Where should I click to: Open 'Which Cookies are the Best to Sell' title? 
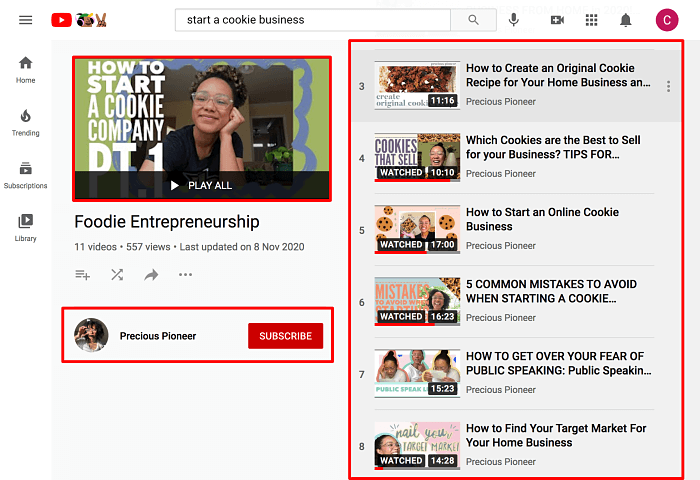click(553, 147)
